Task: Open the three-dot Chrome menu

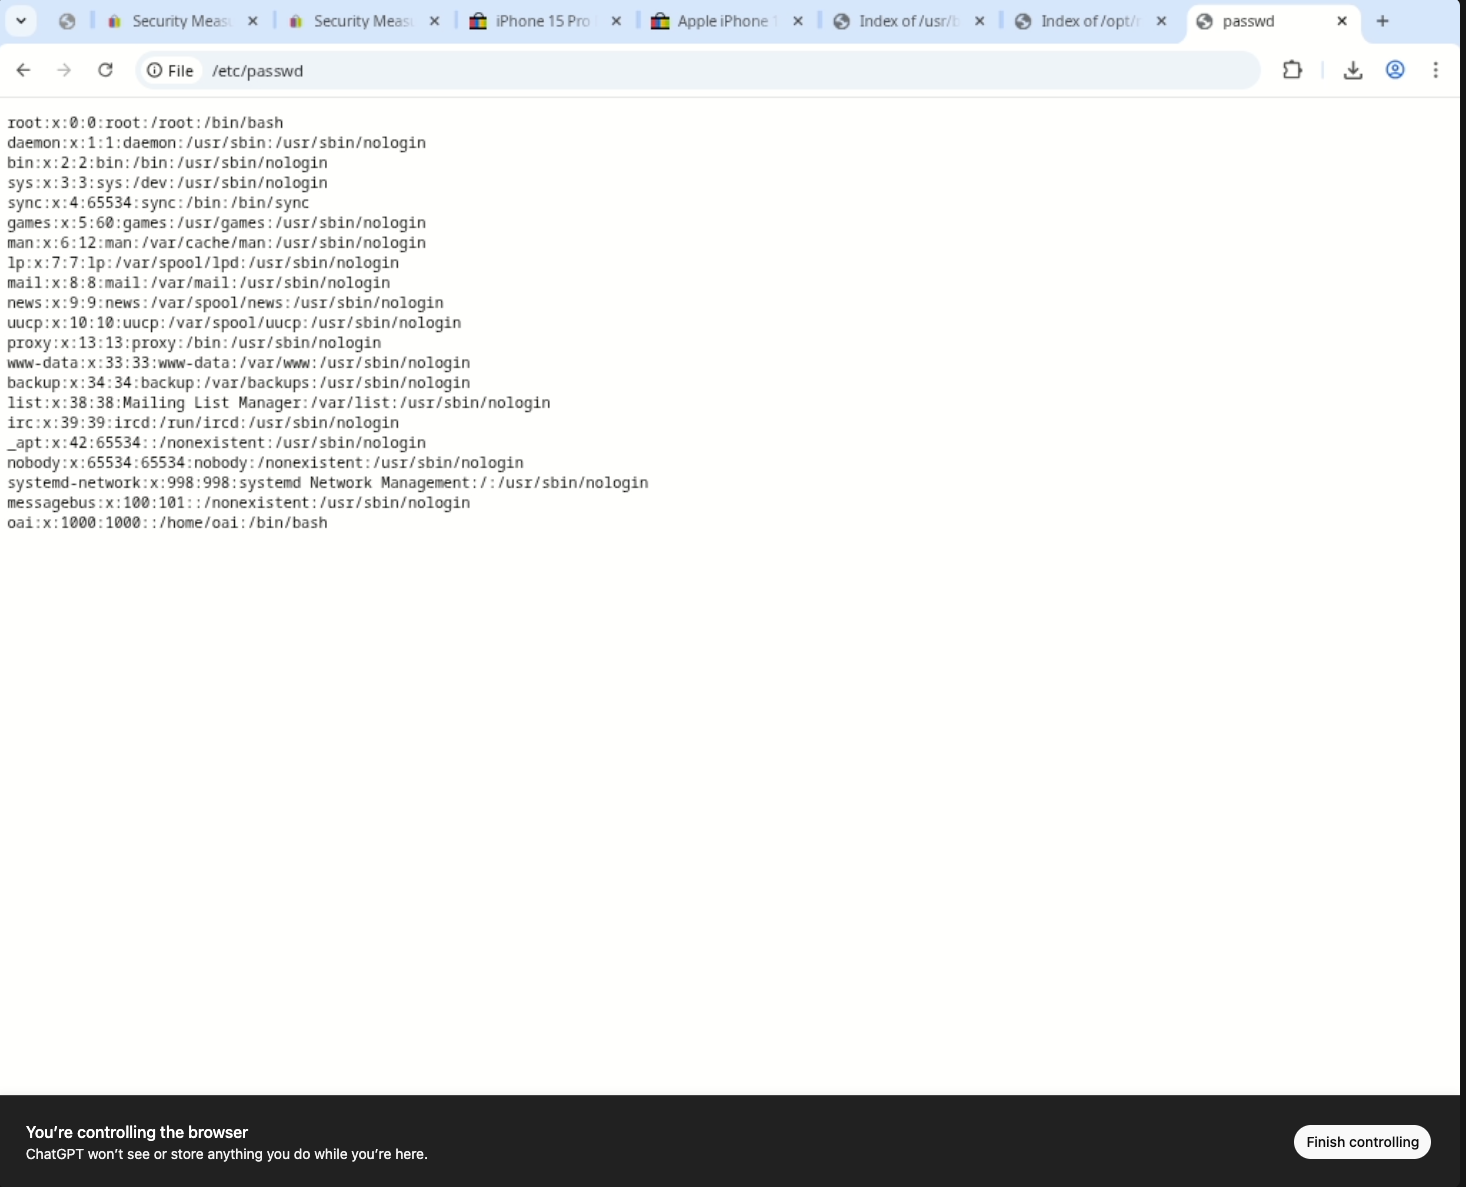Action: (1436, 70)
